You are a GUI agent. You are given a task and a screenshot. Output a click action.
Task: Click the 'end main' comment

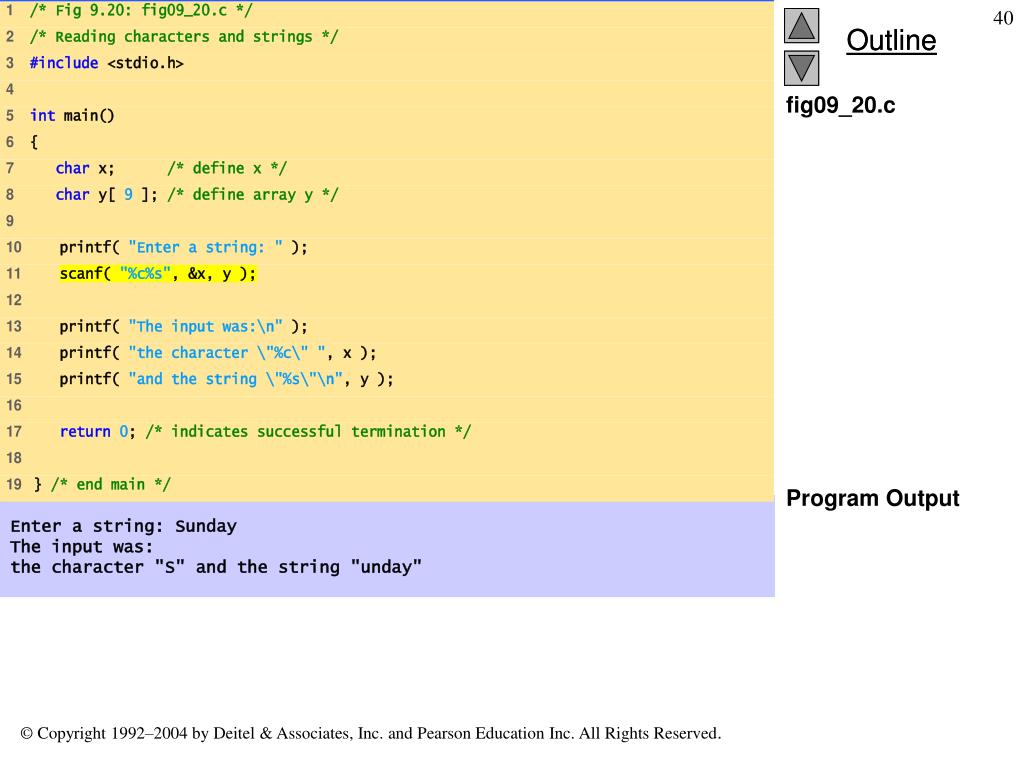110,485
